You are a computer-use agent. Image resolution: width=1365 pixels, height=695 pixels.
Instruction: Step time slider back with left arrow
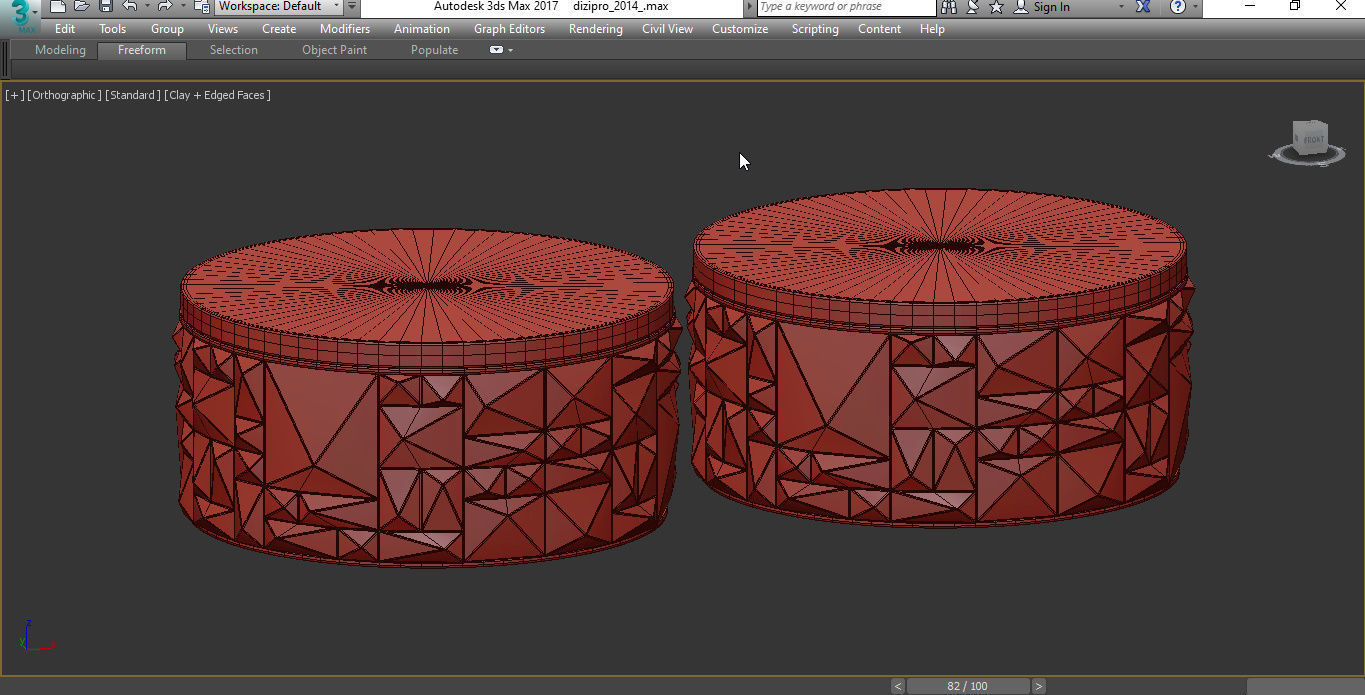898,686
